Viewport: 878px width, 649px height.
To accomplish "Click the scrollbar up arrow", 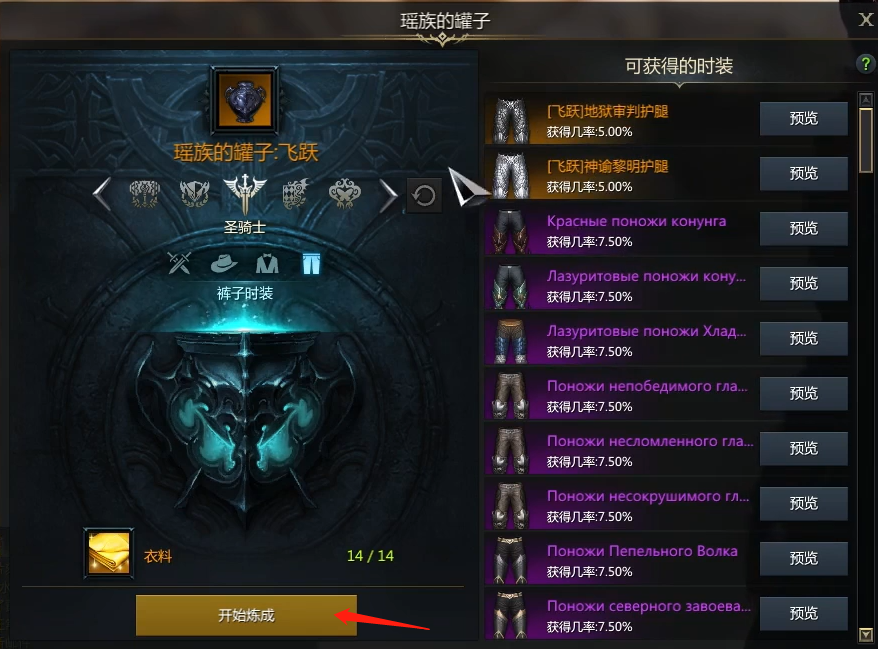I will (x=866, y=100).
